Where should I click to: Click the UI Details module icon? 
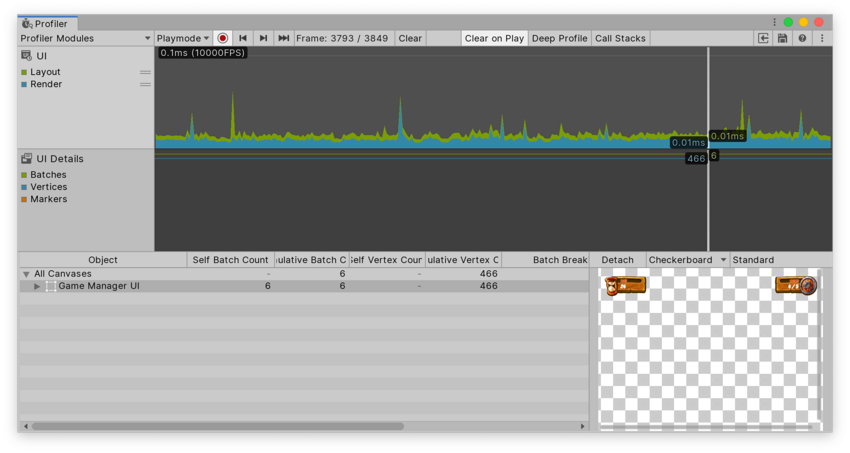(26, 159)
